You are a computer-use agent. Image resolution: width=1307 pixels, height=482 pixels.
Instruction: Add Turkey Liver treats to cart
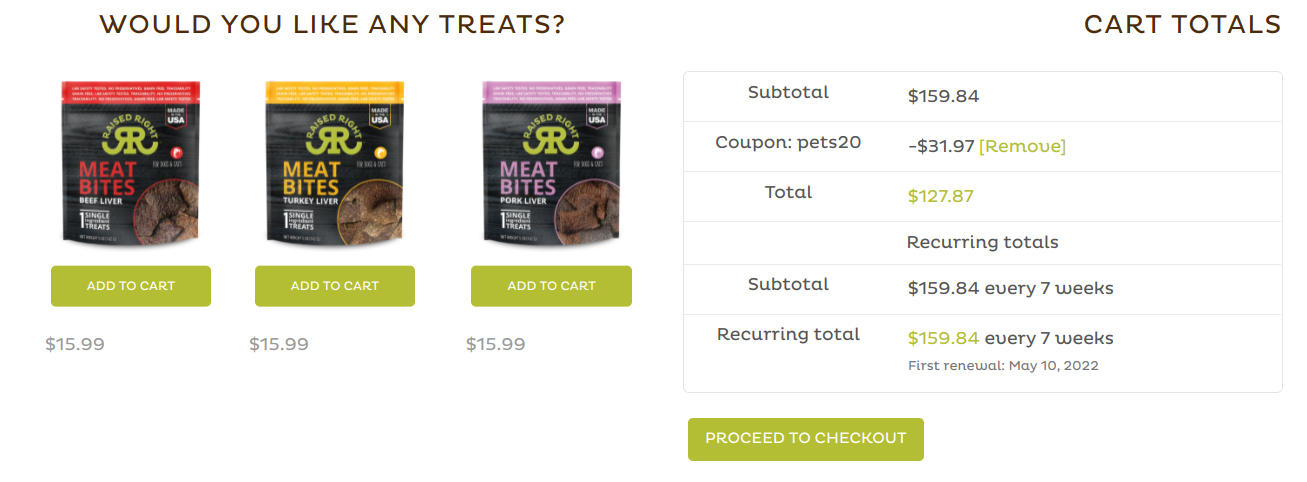click(x=335, y=286)
